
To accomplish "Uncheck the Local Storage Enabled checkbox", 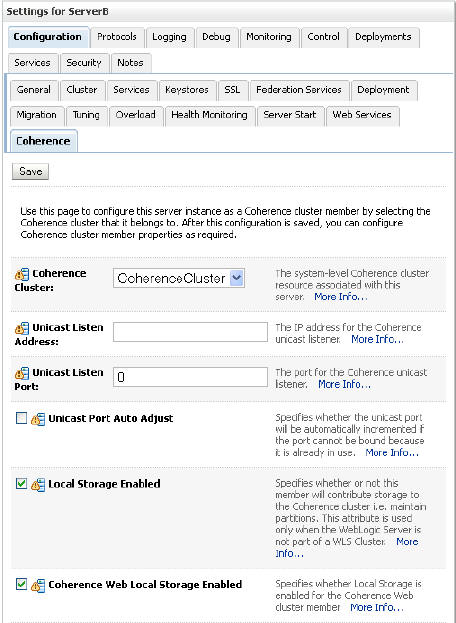I will click(x=21, y=484).
